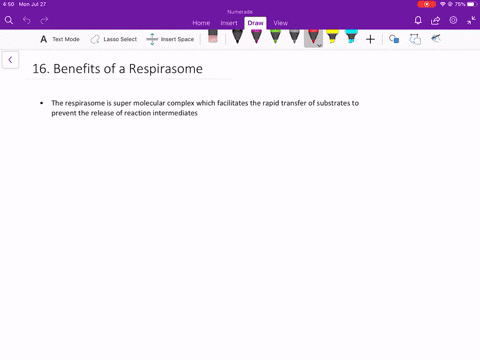Image resolution: width=480 pixels, height=360 pixels.
Task: Open the notifications bell
Action: [x=418, y=20]
